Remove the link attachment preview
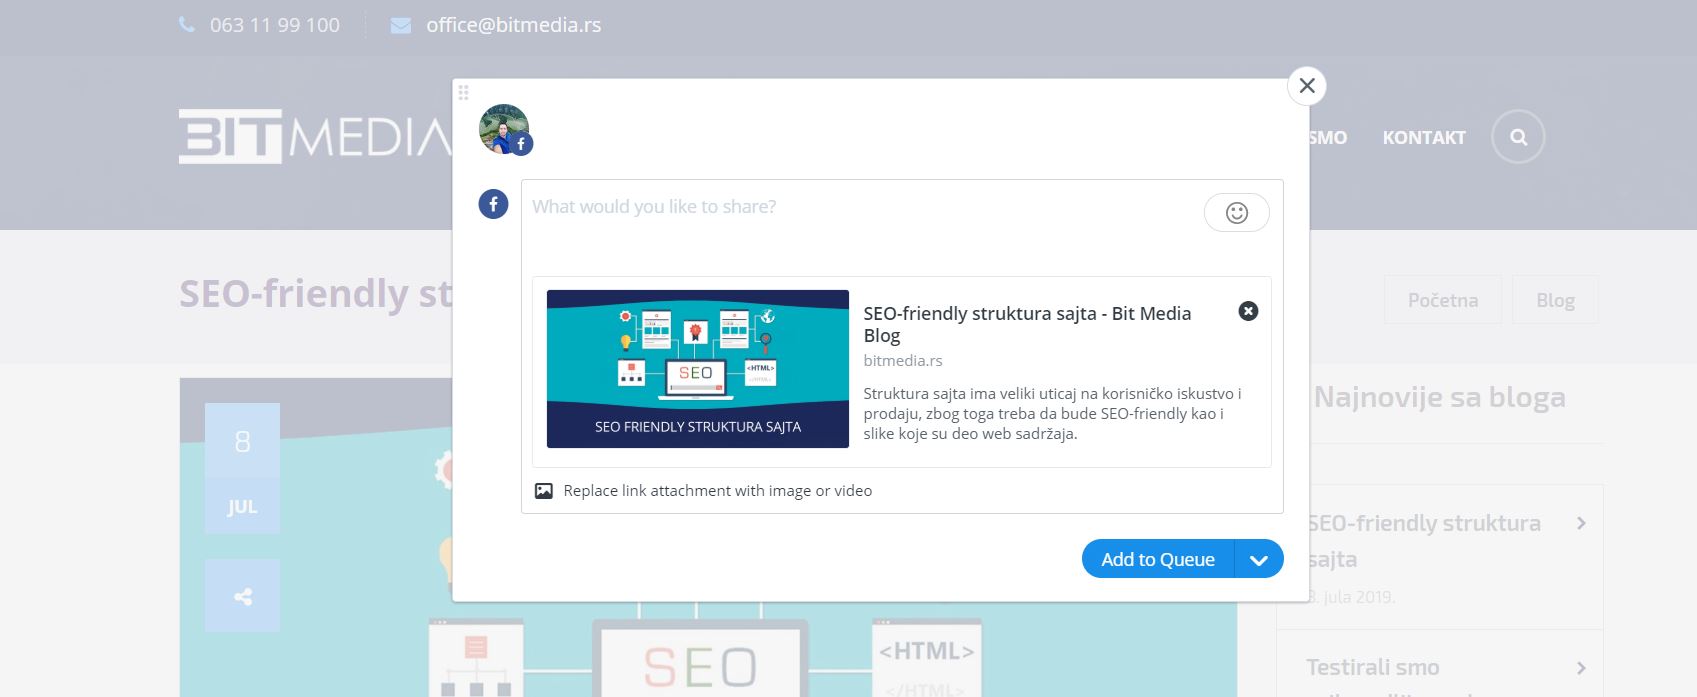The height and width of the screenshot is (697, 1697). (x=1248, y=311)
